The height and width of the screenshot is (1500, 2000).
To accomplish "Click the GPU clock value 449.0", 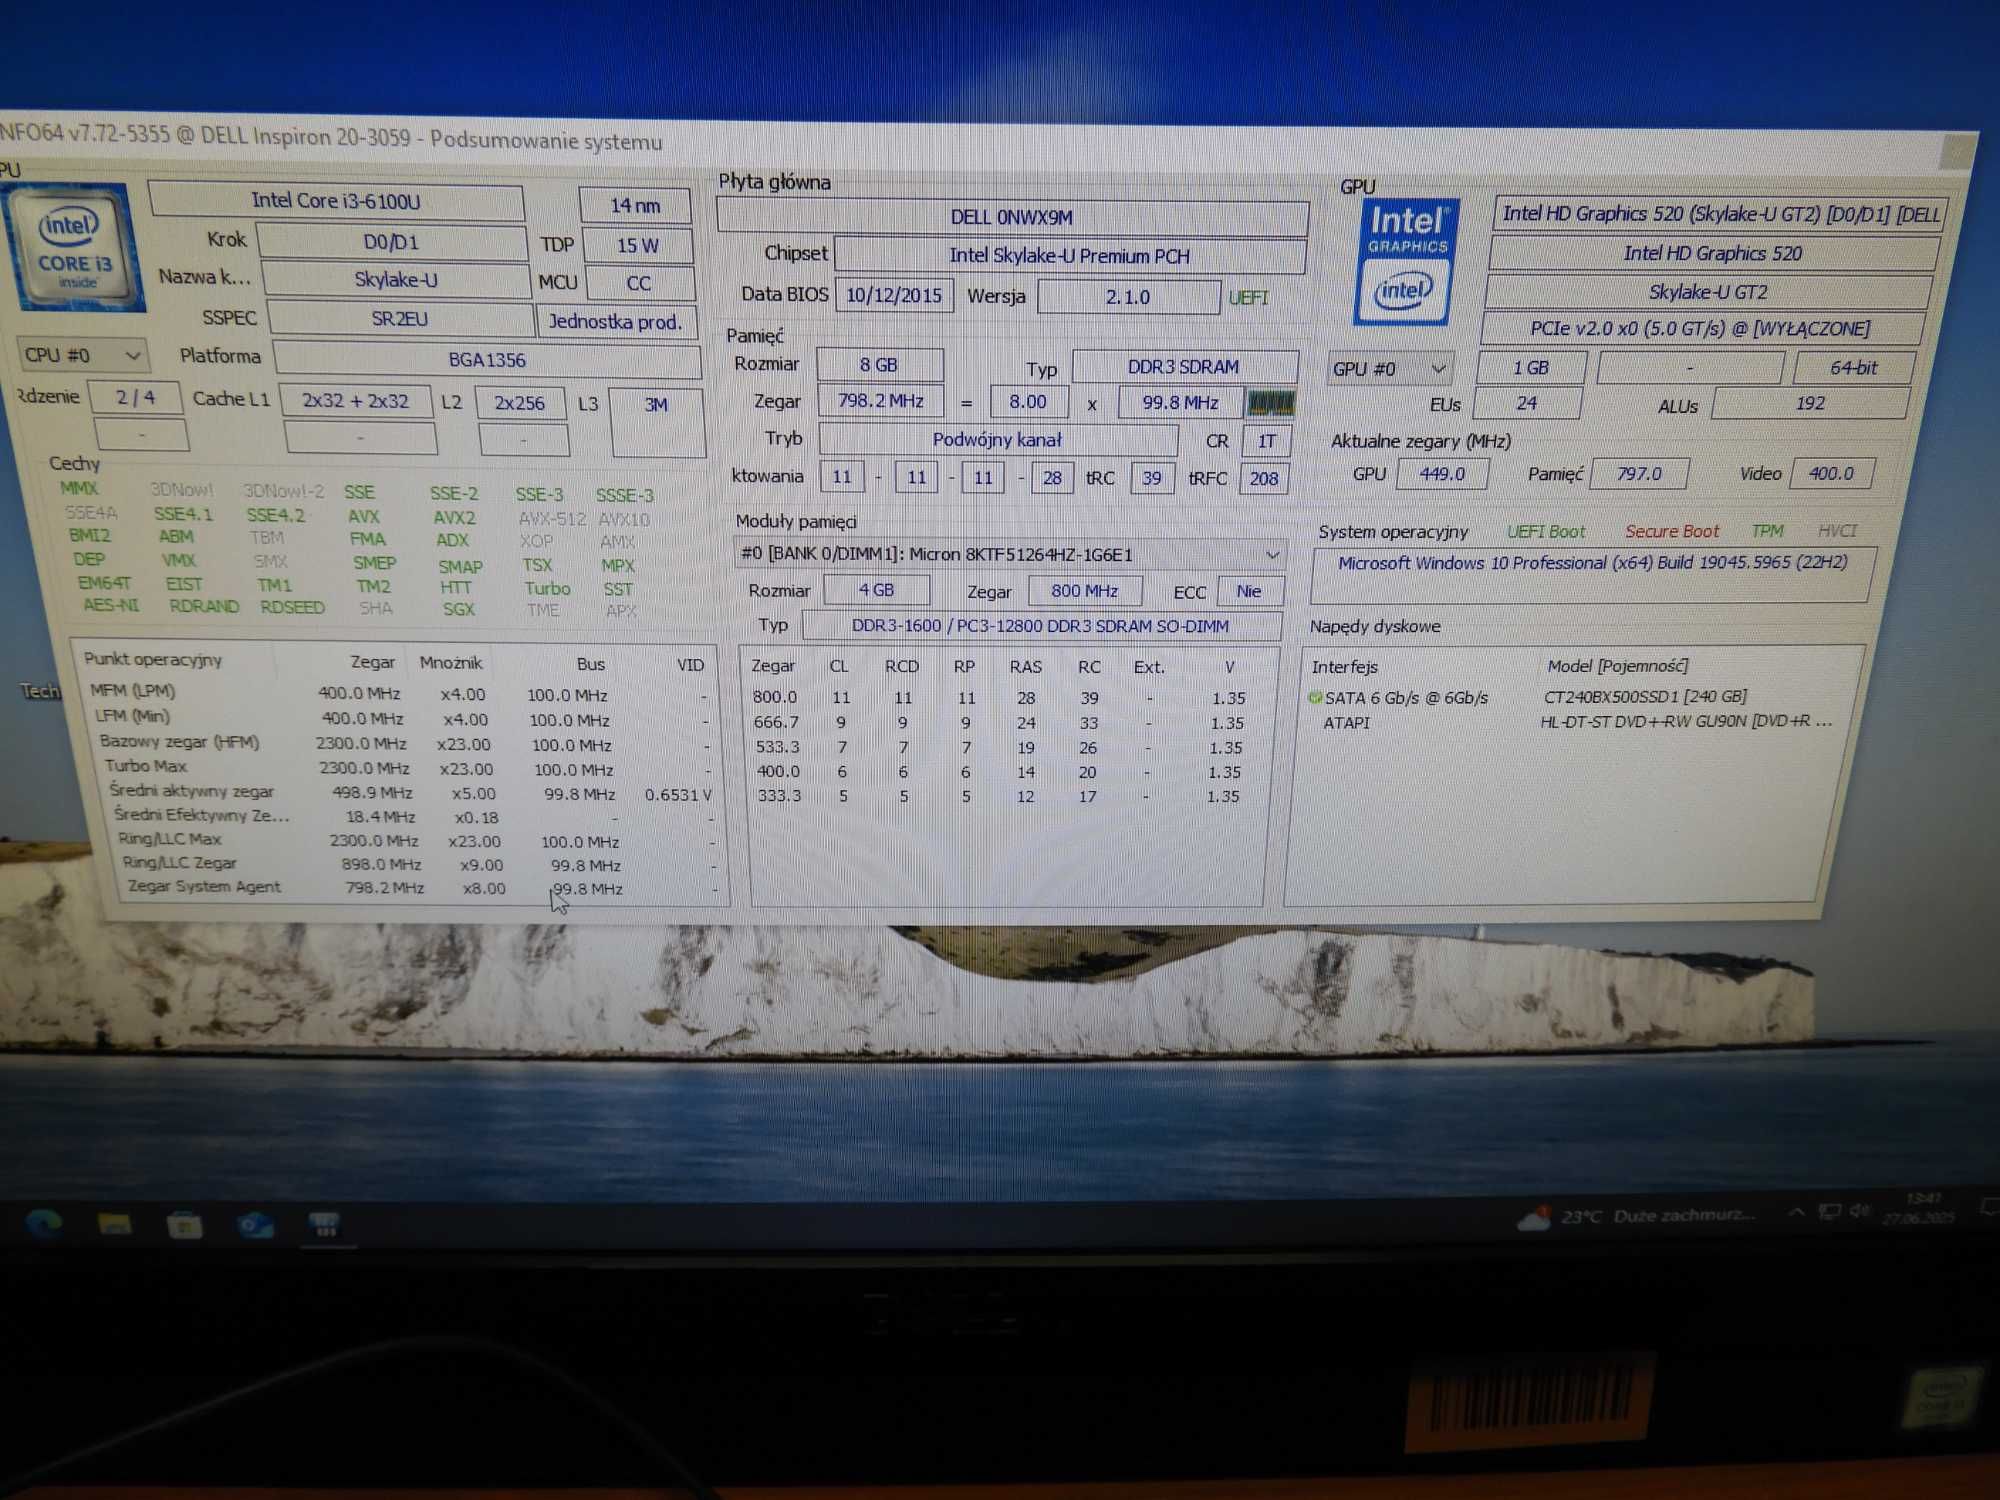I will (x=1441, y=474).
